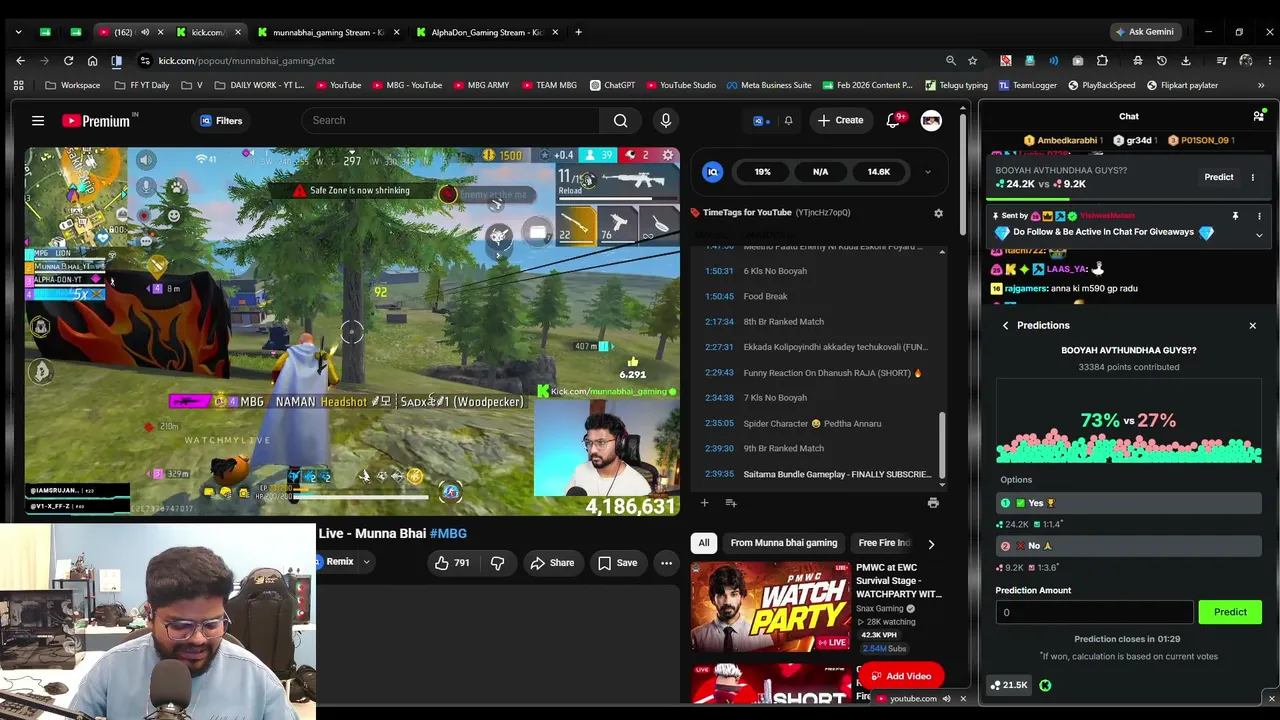Go to browser home page
This screenshot has width=1280, height=720.
(x=92, y=61)
